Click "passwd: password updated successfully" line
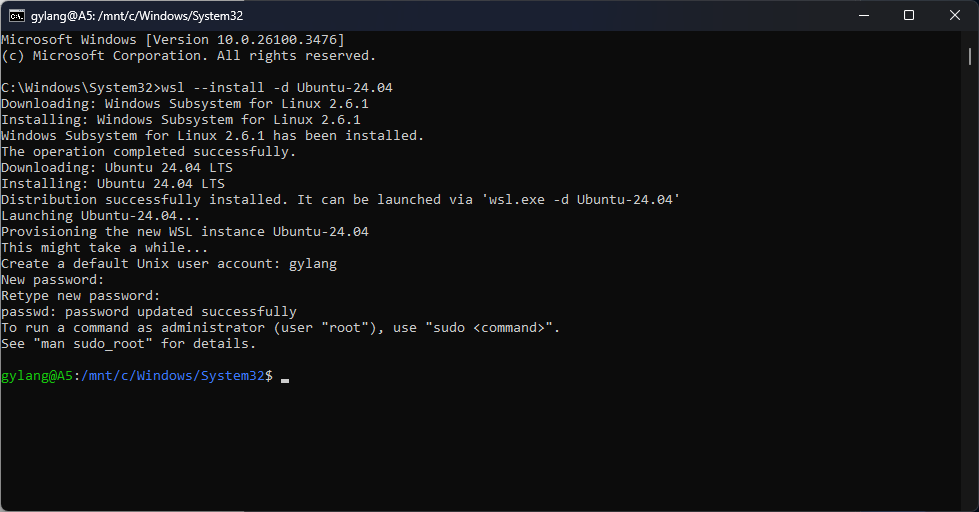This screenshot has height=512, width=979. [148, 312]
